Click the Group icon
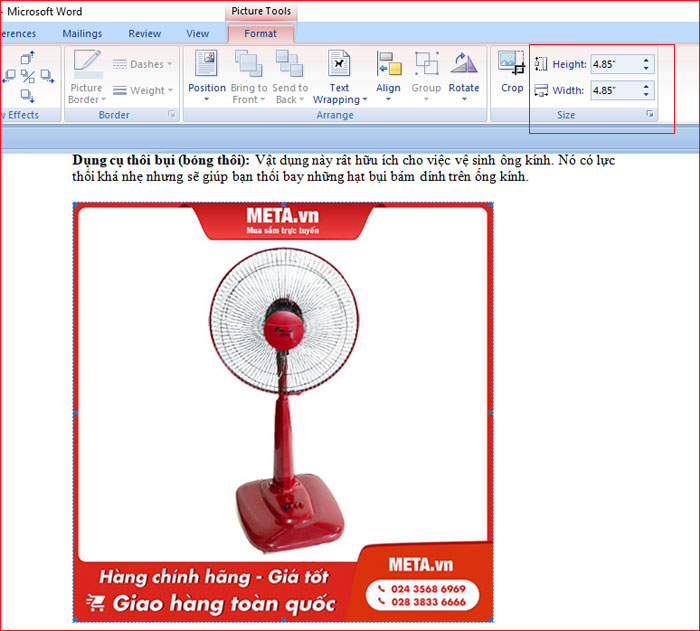Image resolution: width=700 pixels, height=631 pixels. tap(426, 63)
